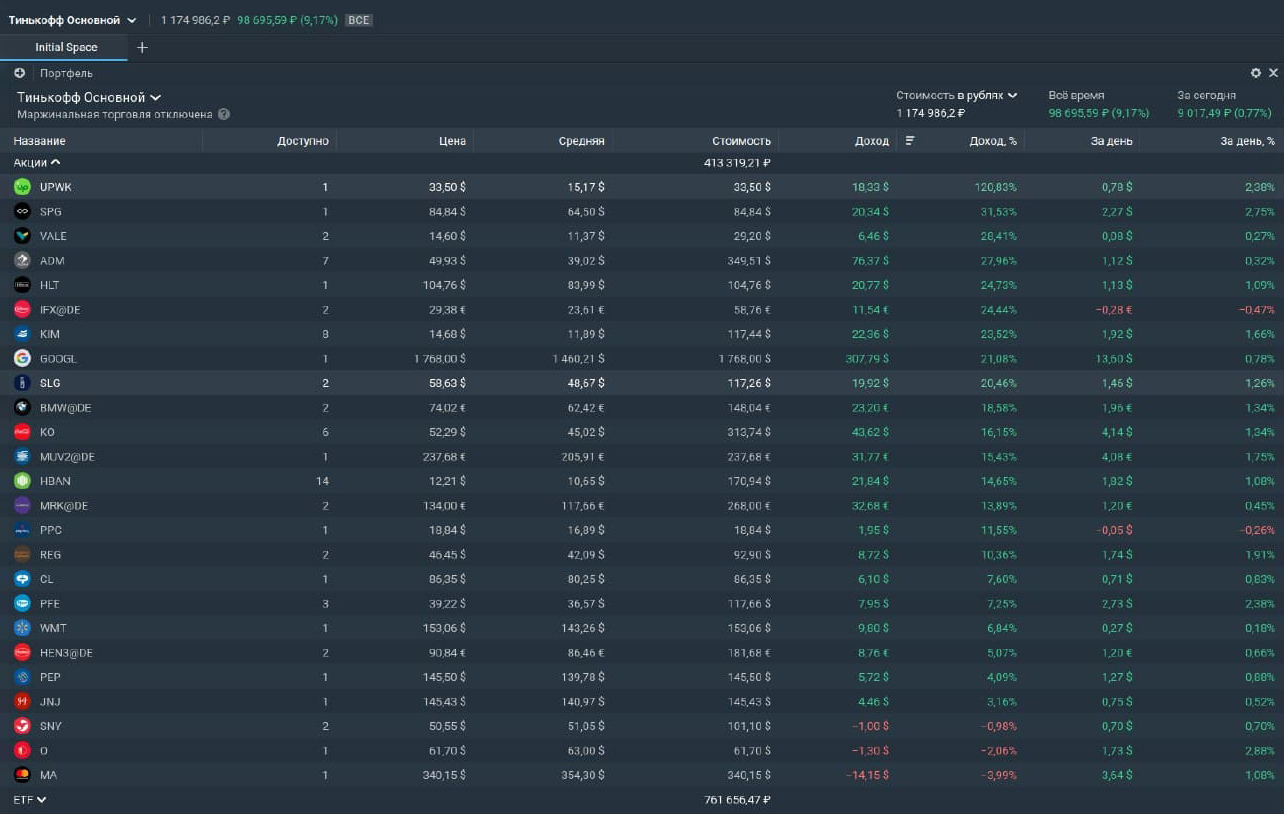
Task: Click KO average price 45,02 $
Action: point(586,432)
